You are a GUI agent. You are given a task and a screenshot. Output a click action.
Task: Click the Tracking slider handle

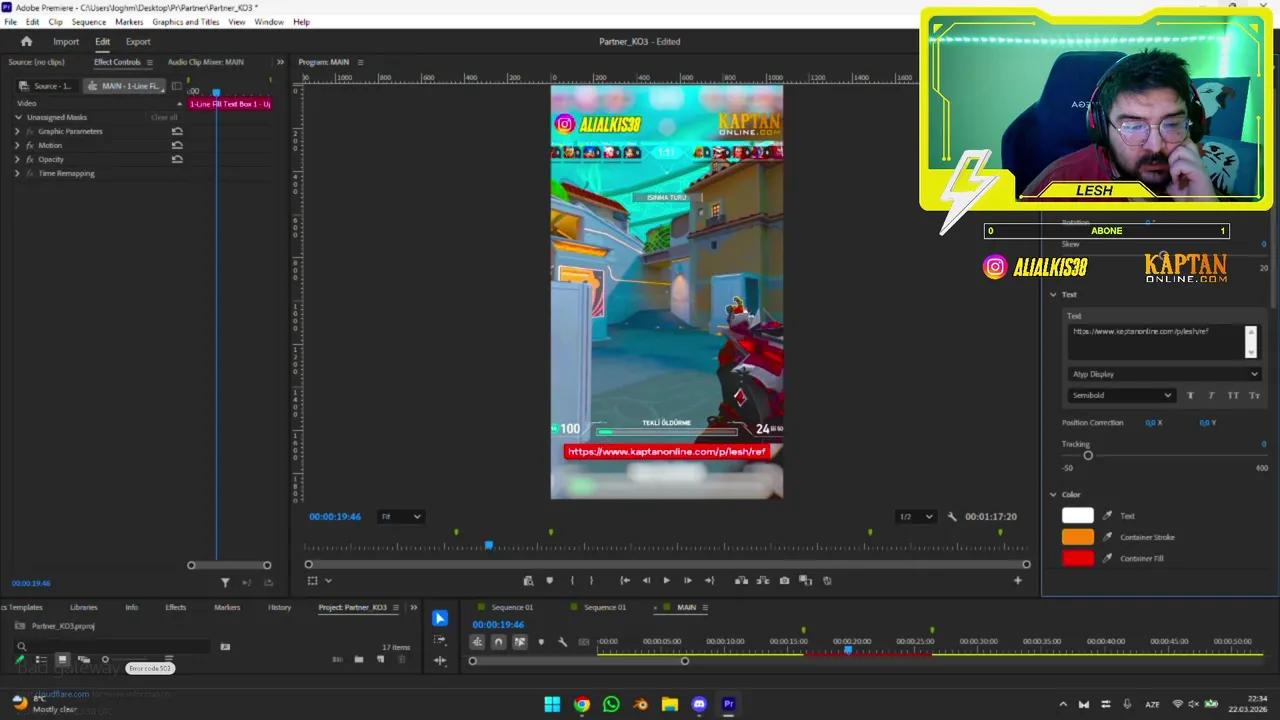tap(1088, 456)
